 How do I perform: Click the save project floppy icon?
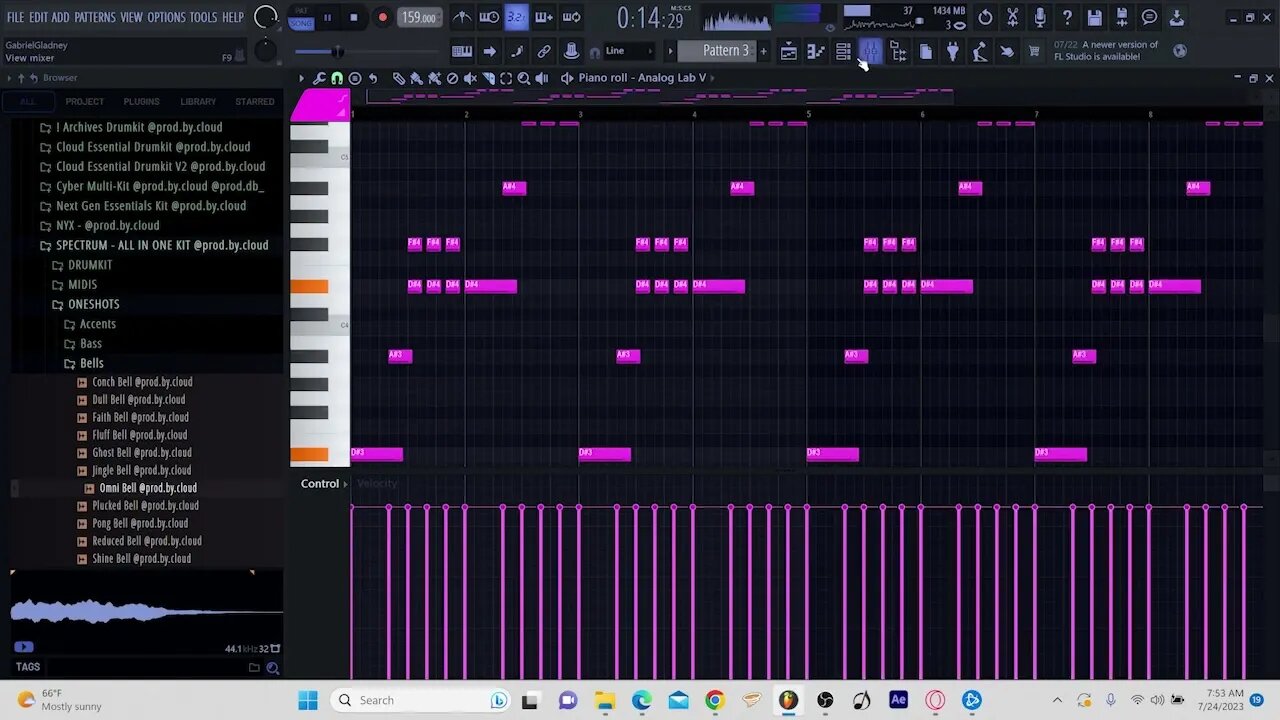[x=1094, y=17]
